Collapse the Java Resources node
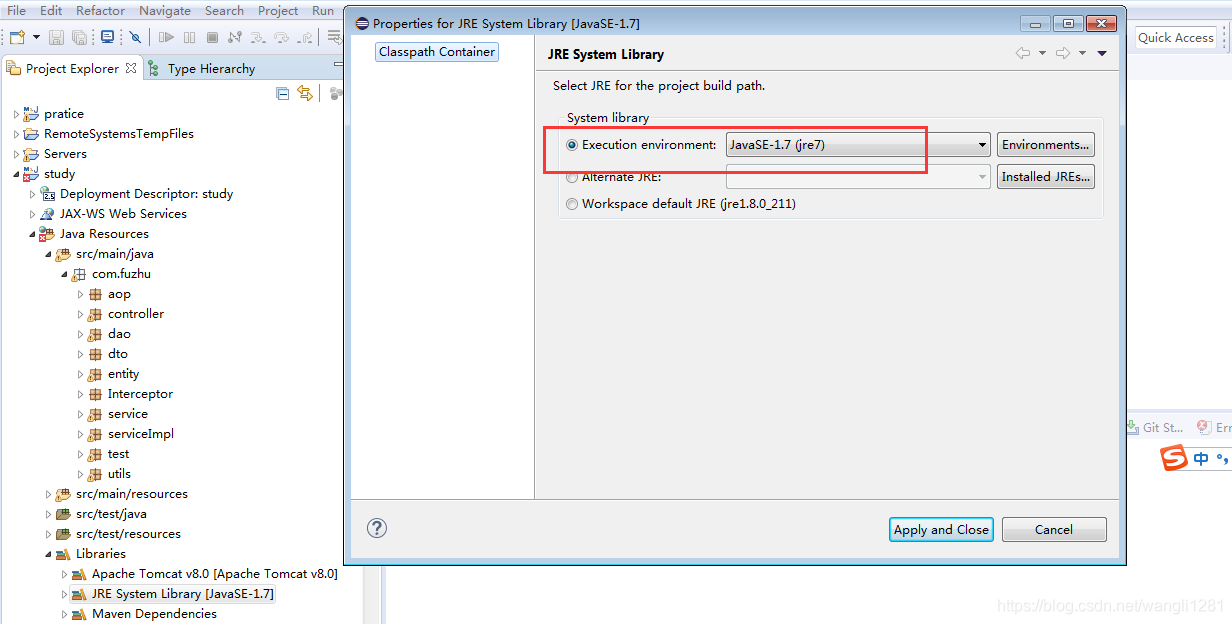This screenshot has height=624, width=1232. [32, 234]
